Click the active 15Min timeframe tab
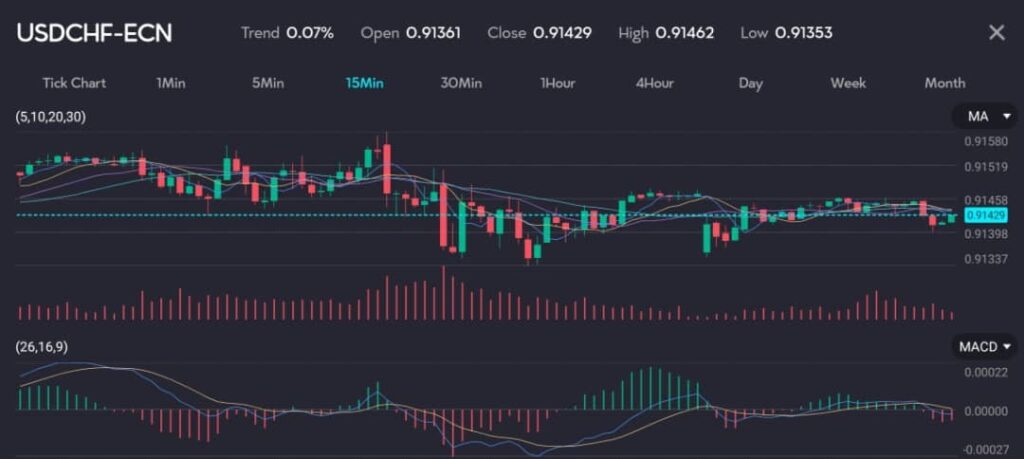The width and height of the screenshot is (1024, 459). coord(364,83)
